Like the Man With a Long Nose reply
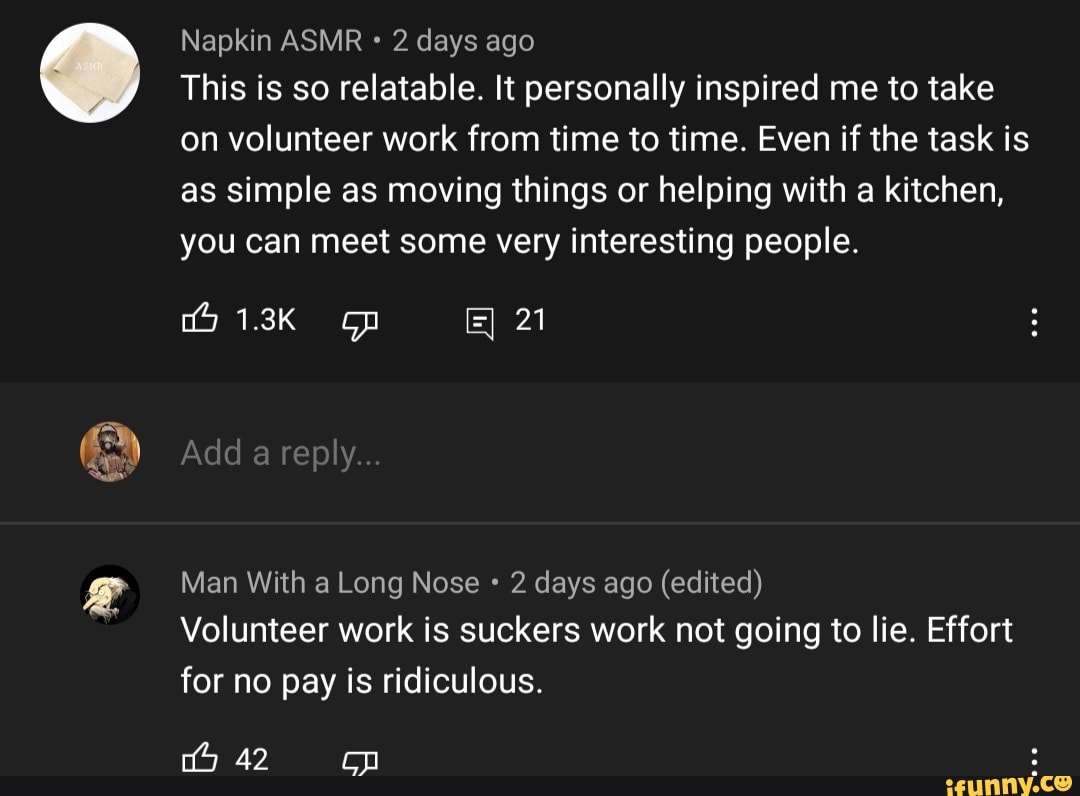The height and width of the screenshot is (796, 1080). 198,760
